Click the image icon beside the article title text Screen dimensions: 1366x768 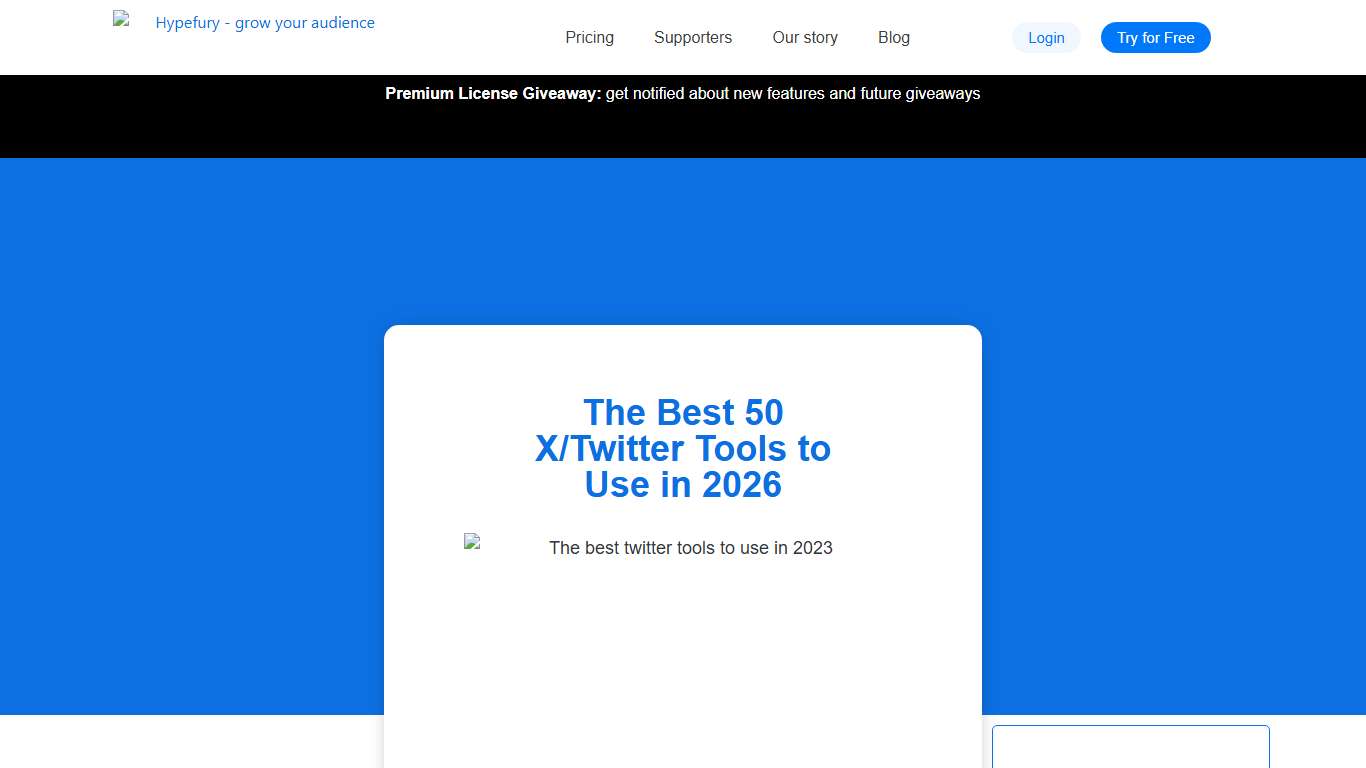coord(470,541)
